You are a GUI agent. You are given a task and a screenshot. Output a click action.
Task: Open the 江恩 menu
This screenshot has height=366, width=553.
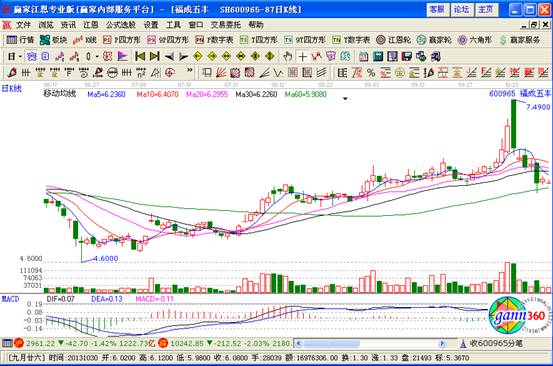point(91,25)
